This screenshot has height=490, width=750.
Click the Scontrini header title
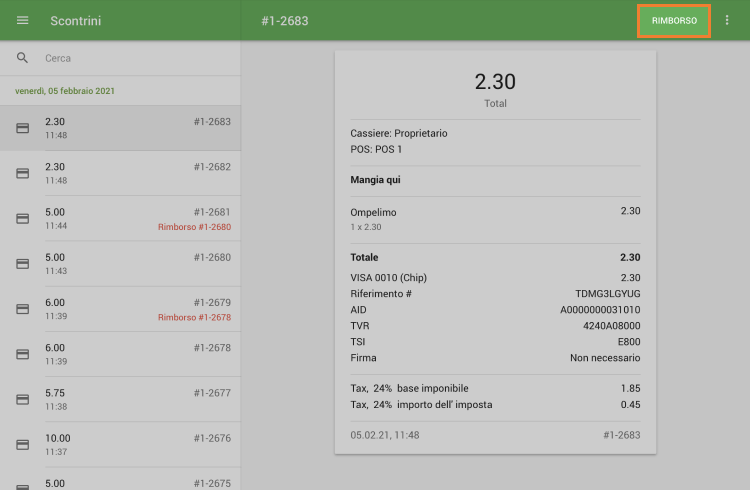[x=75, y=21]
